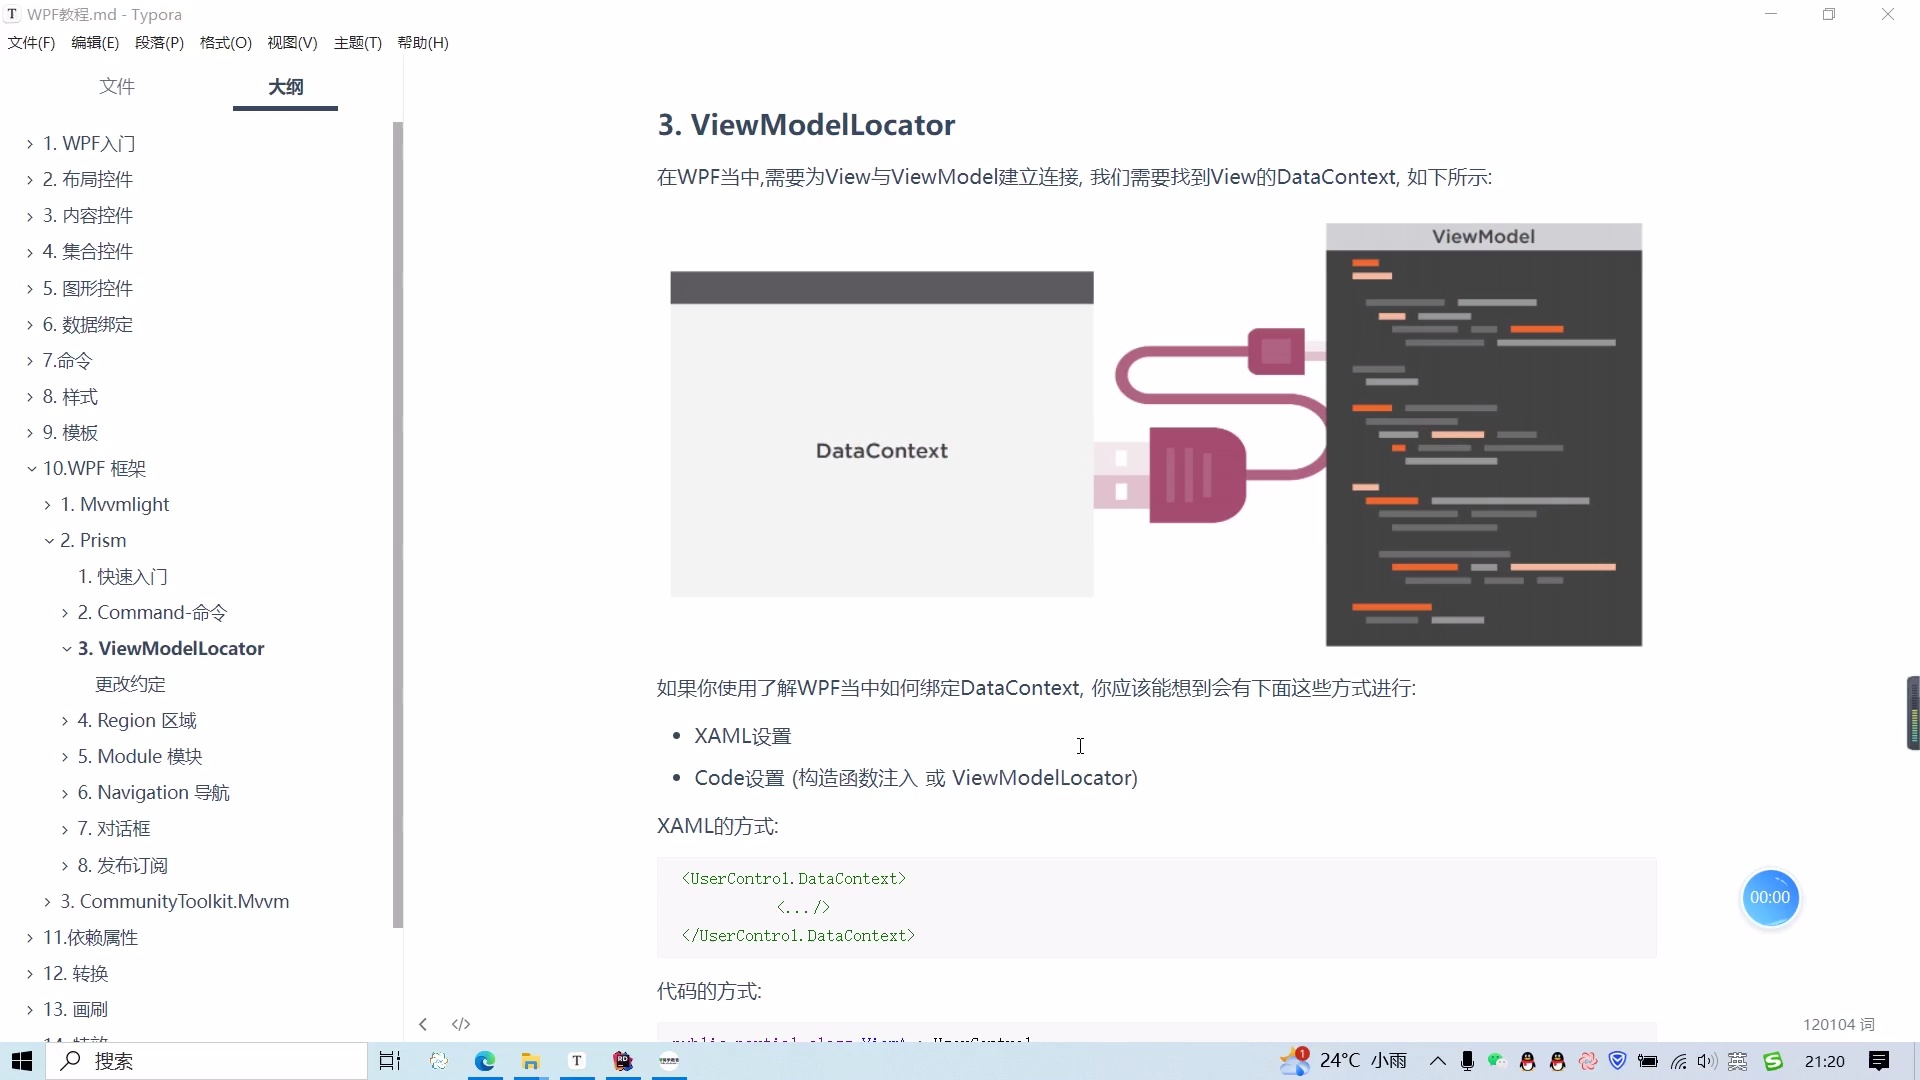Screen dimensions: 1920x1080
Task: Collapse the "2. Prism" outline section
Action: [47, 540]
